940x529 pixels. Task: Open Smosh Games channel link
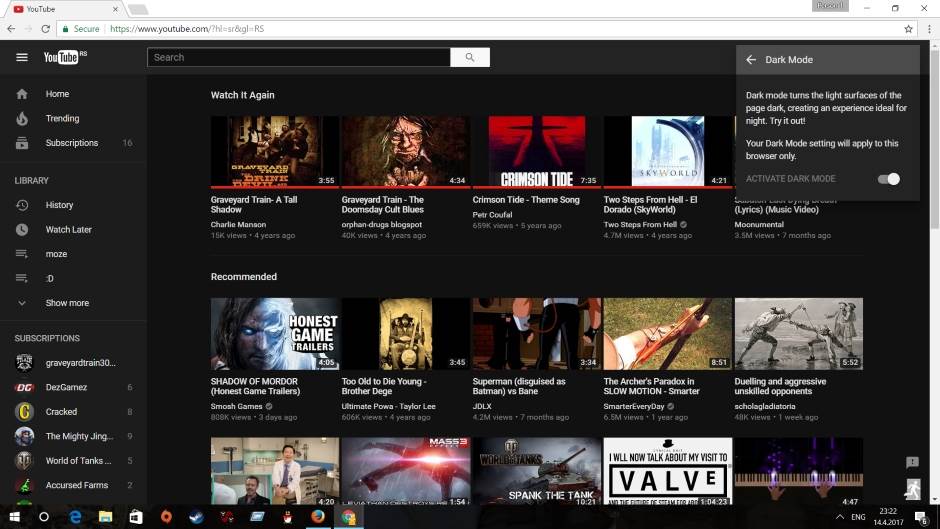coord(236,406)
